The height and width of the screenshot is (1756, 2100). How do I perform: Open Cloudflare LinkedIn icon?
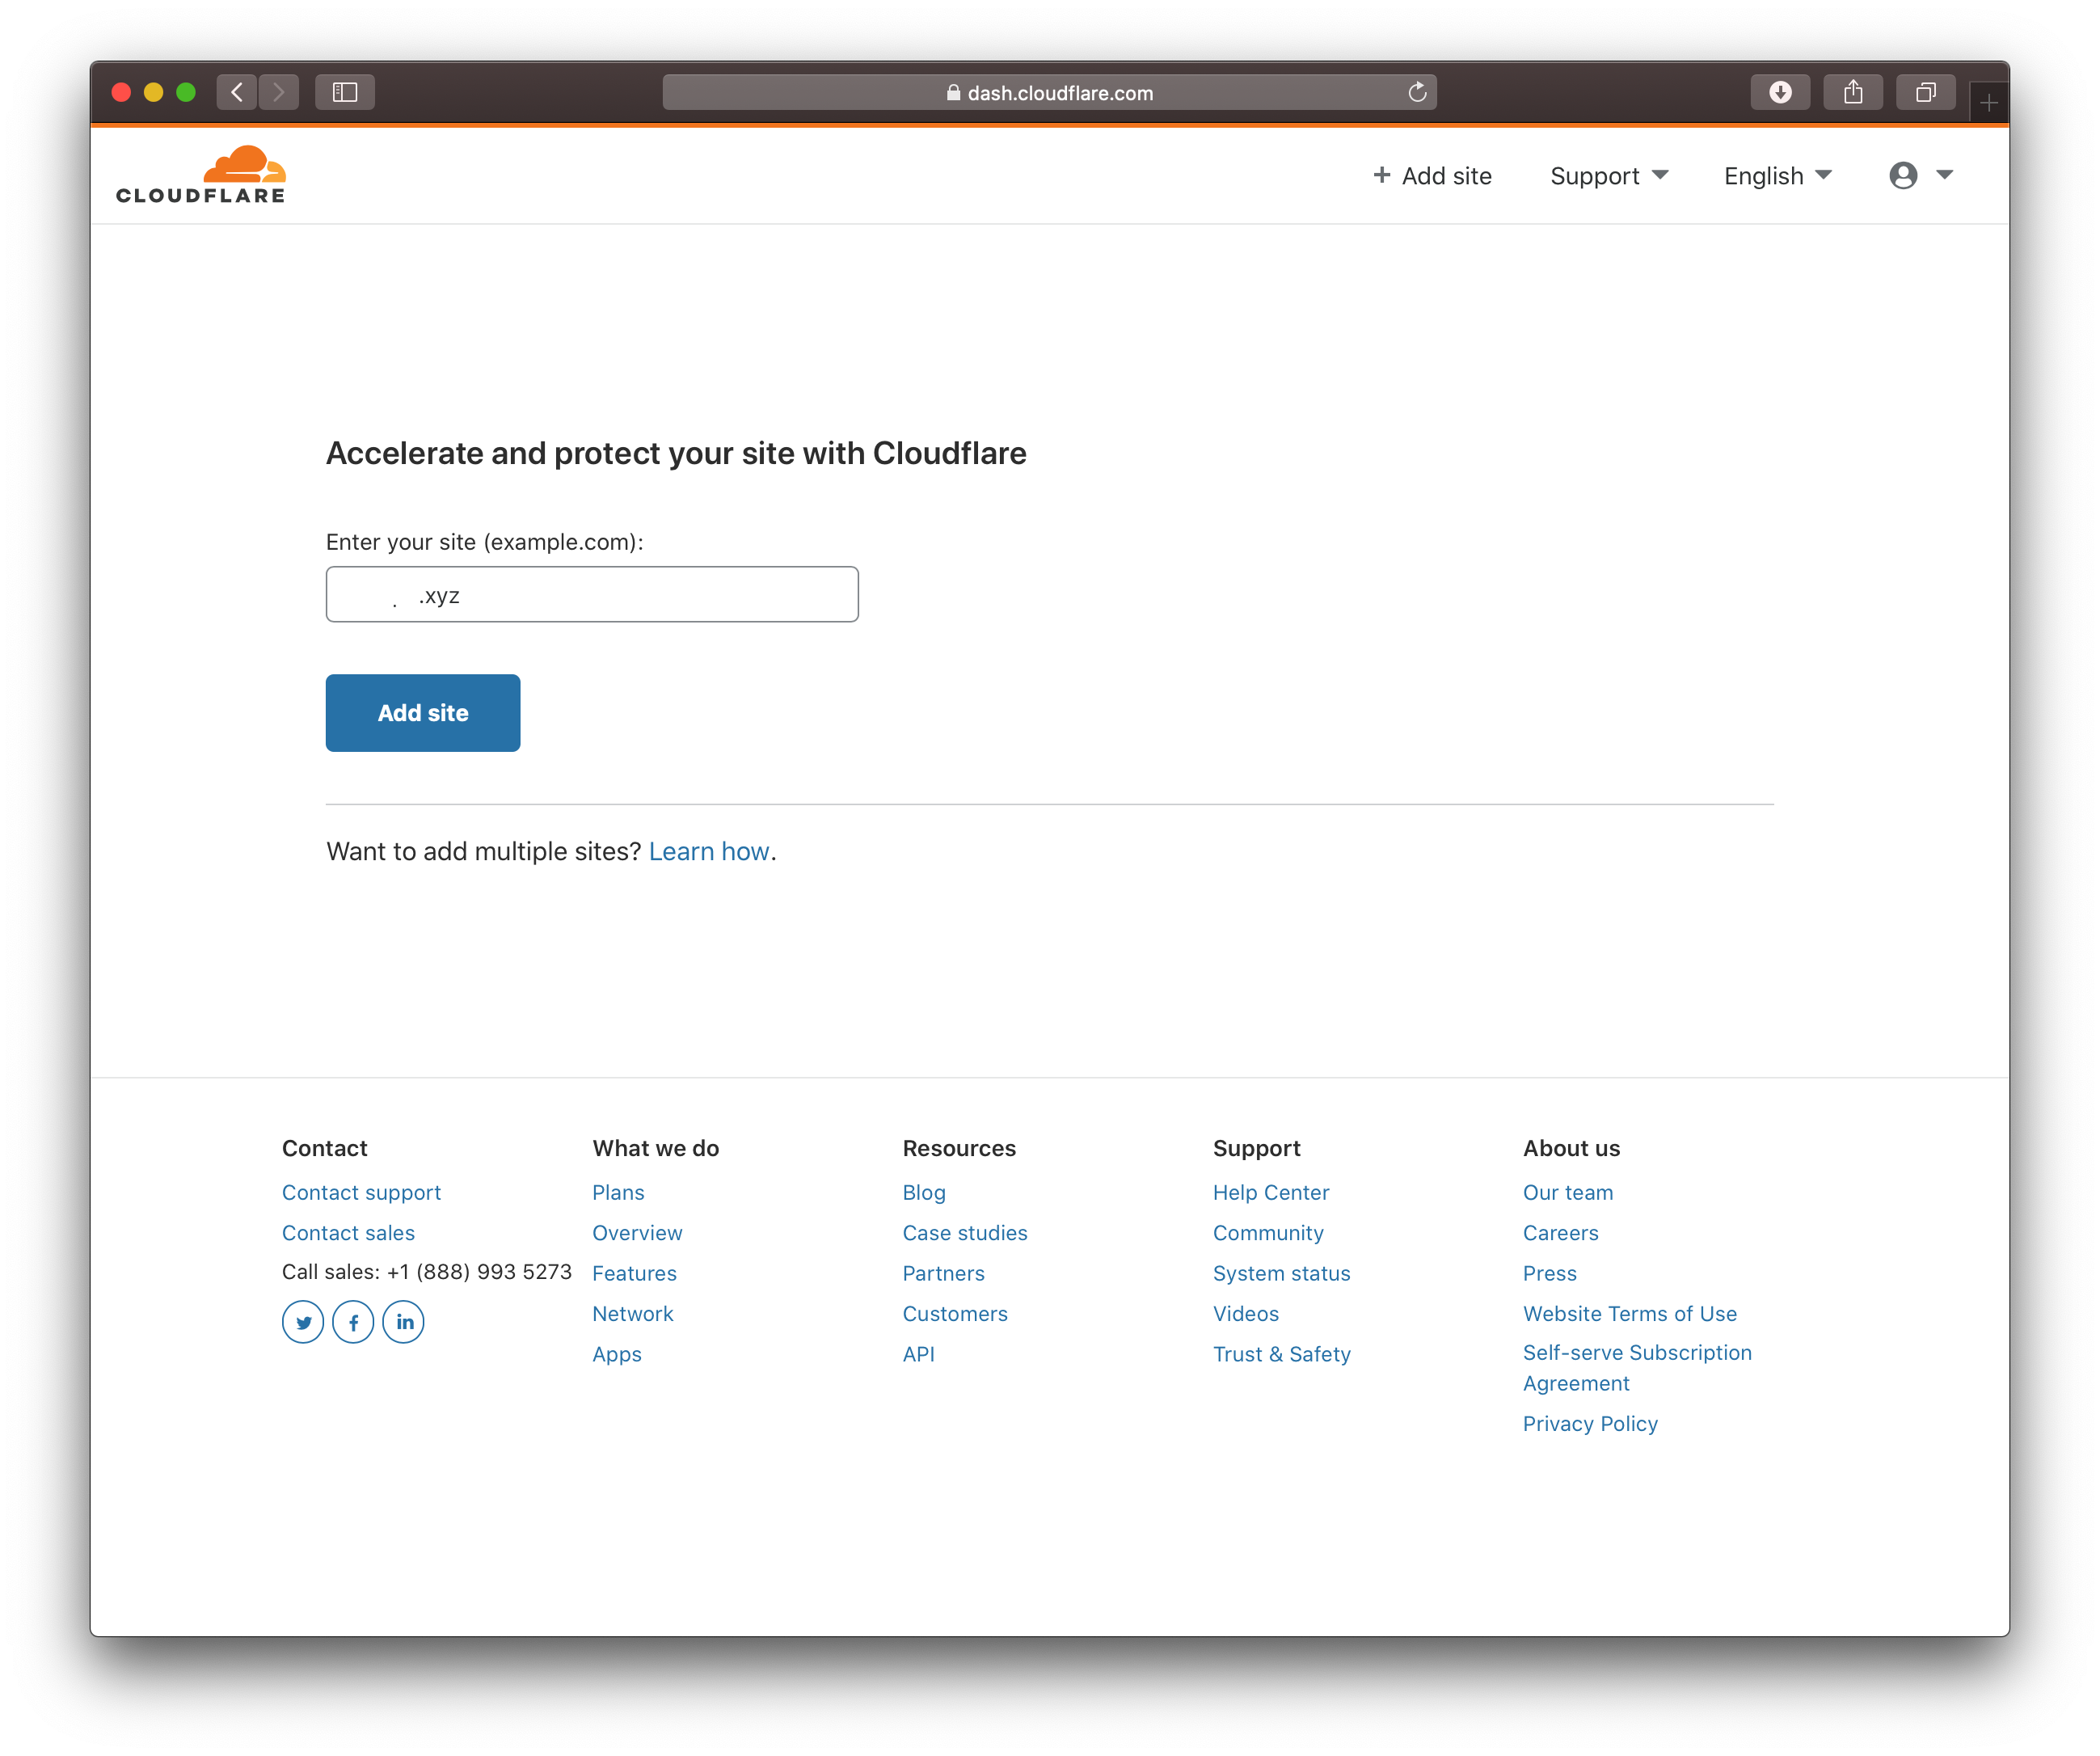[x=403, y=1322]
